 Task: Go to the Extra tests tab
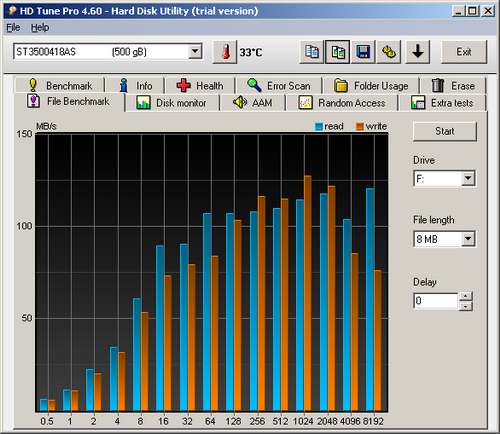pyautogui.click(x=443, y=103)
